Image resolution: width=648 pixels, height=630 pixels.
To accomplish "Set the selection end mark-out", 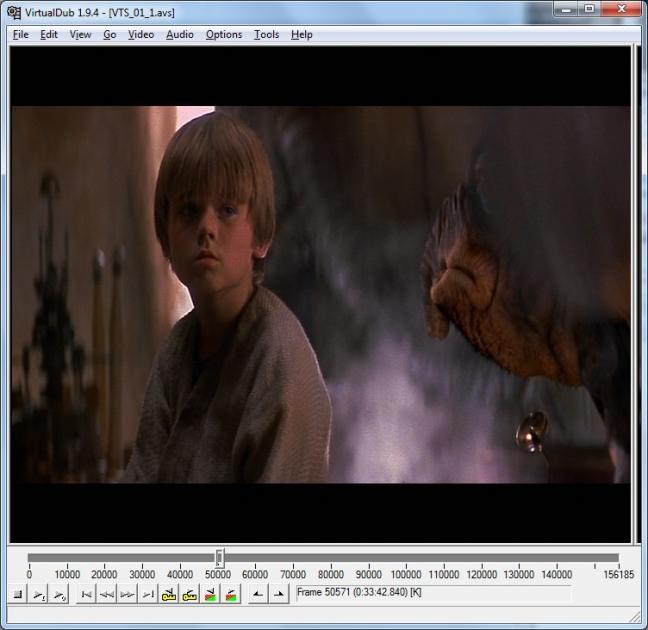I will (279, 594).
